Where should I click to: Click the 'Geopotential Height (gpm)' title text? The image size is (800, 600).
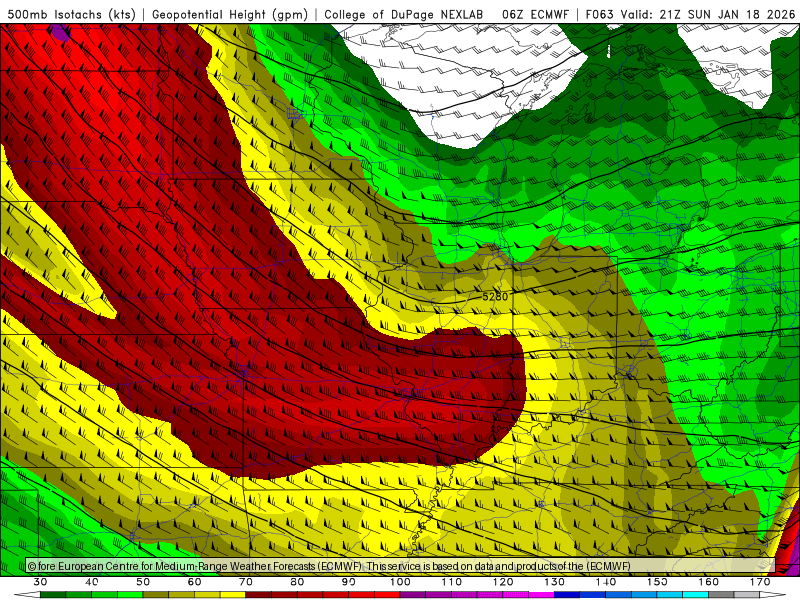click(230, 14)
